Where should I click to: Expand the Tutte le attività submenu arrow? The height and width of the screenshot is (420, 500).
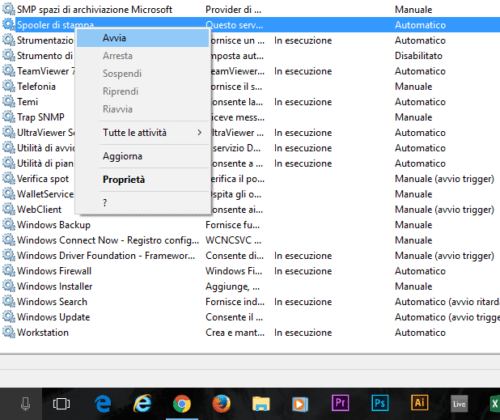coord(199,133)
